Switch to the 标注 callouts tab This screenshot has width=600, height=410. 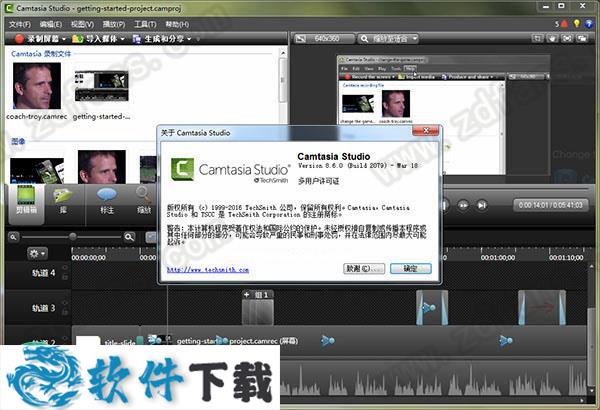[107, 201]
